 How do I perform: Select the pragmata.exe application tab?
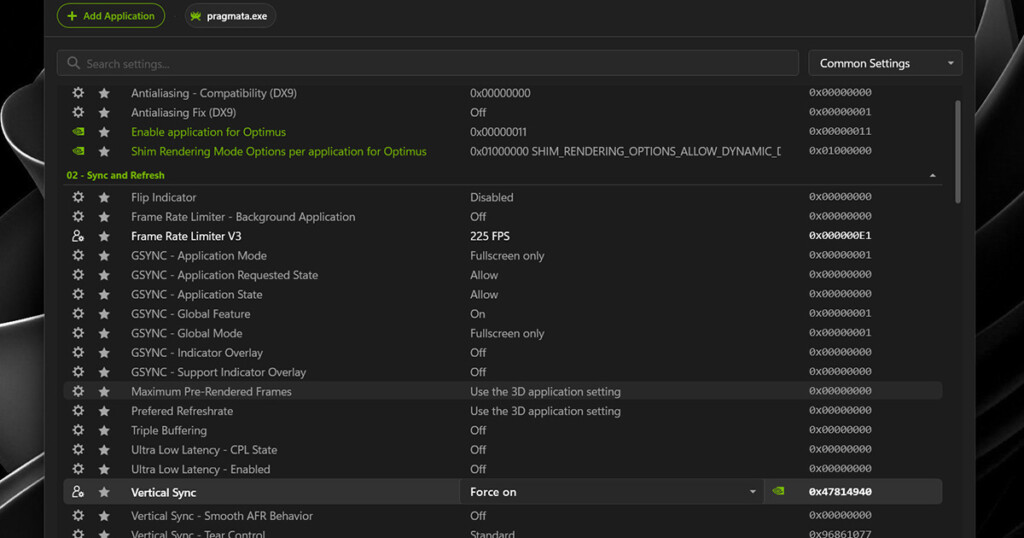pyautogui.click(x=230, y=16)
